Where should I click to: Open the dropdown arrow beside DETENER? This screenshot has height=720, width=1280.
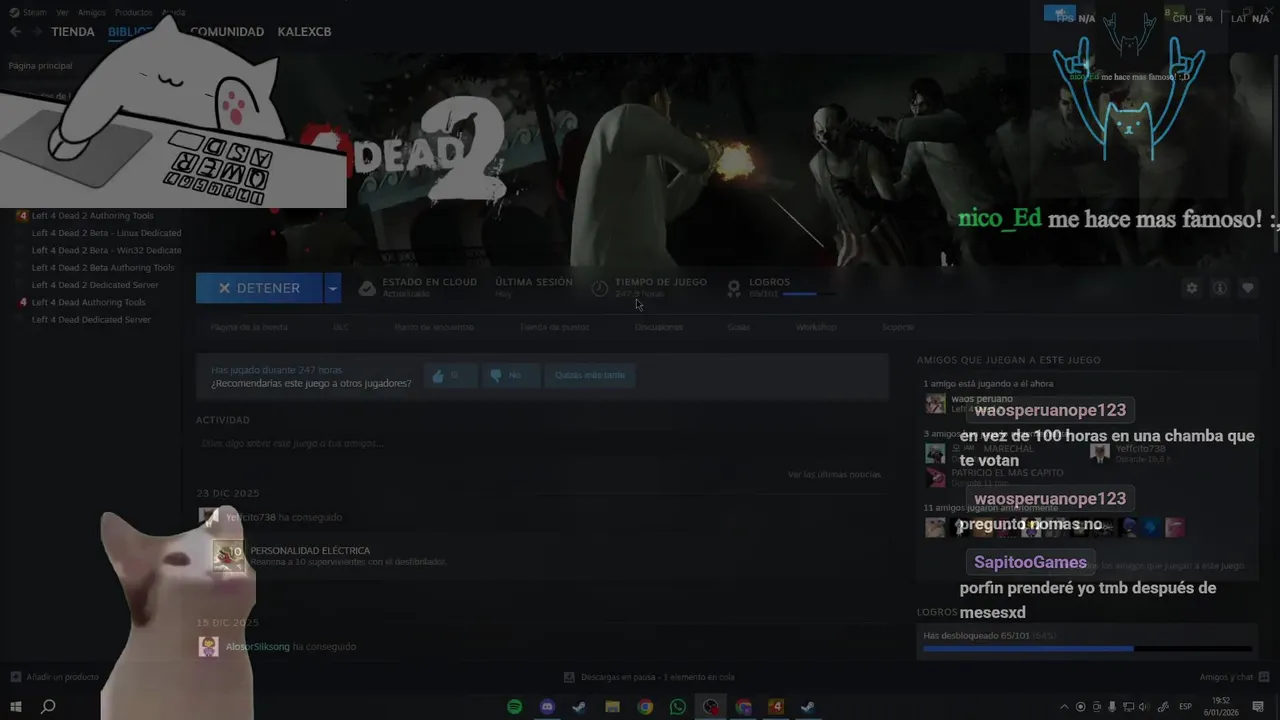click(x=333, y=288)
